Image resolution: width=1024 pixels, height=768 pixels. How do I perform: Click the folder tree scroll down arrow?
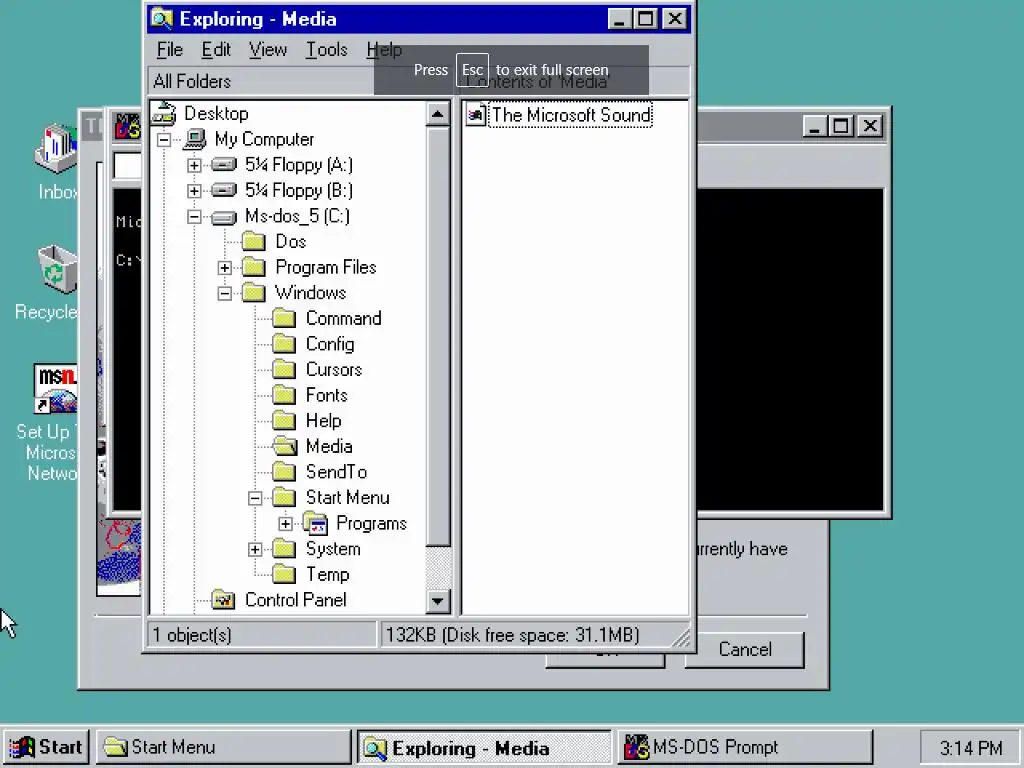pyautogui.click(x=438, y=601)
